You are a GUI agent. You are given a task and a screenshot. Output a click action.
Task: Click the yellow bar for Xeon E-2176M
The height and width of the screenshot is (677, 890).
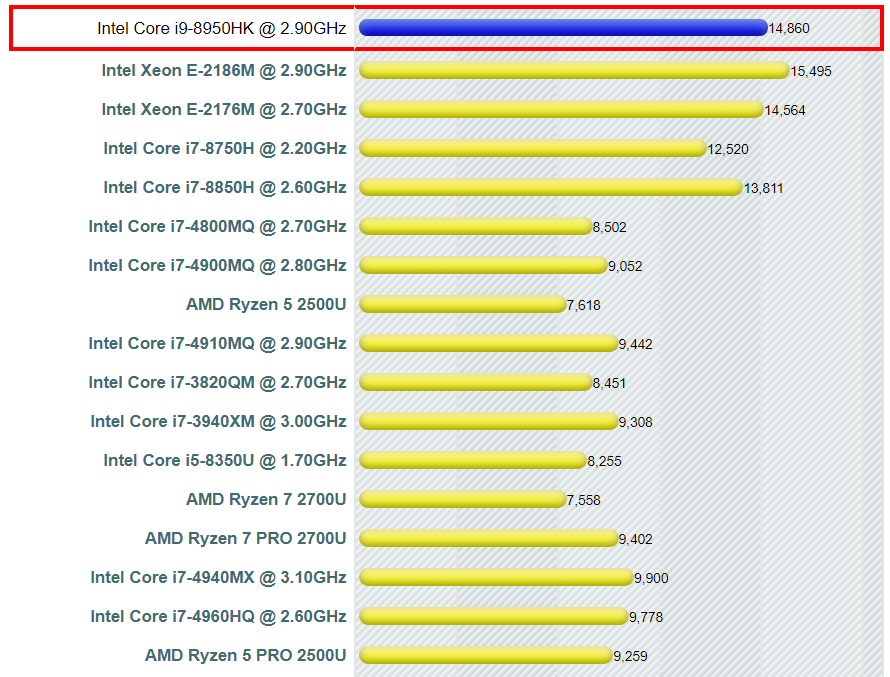tap(561, 110)
